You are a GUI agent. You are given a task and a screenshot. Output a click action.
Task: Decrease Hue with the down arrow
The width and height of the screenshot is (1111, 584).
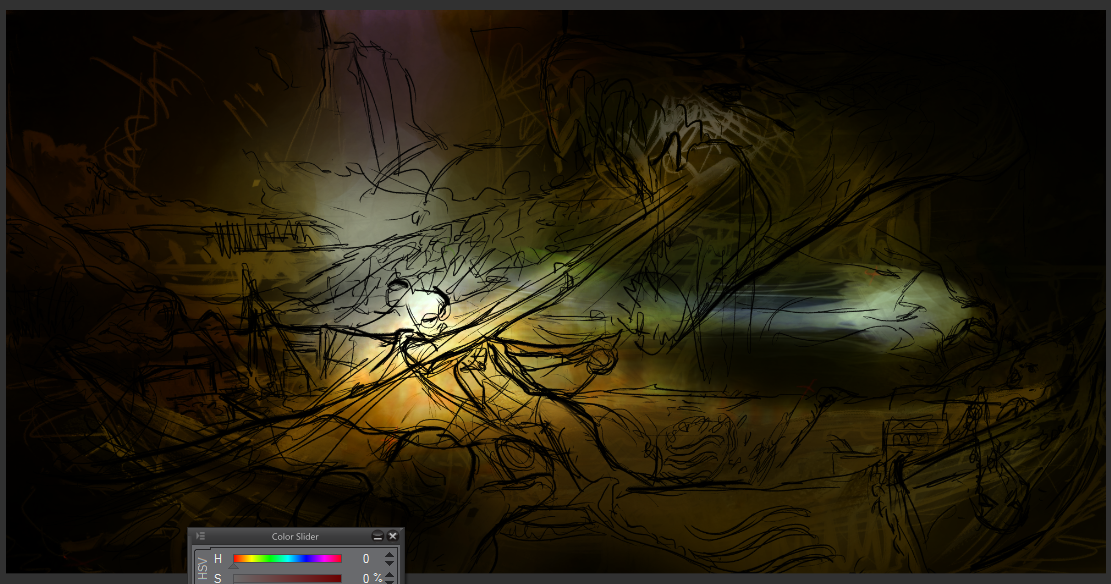[x=390, y=564]
